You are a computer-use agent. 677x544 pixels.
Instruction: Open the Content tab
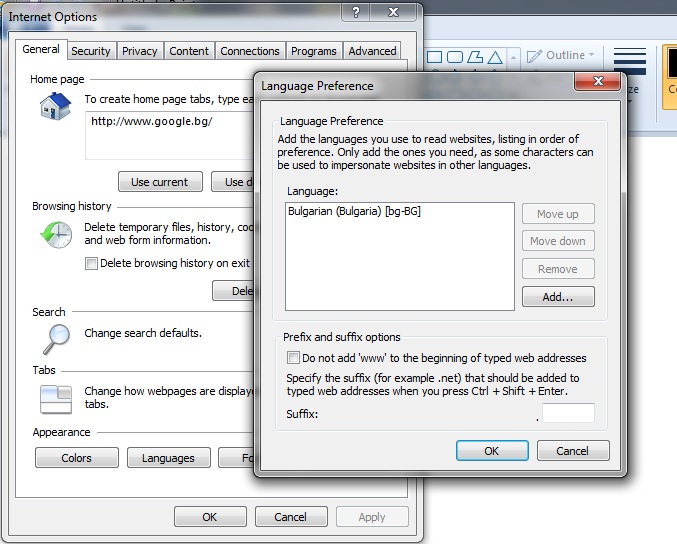pos(189,51)
